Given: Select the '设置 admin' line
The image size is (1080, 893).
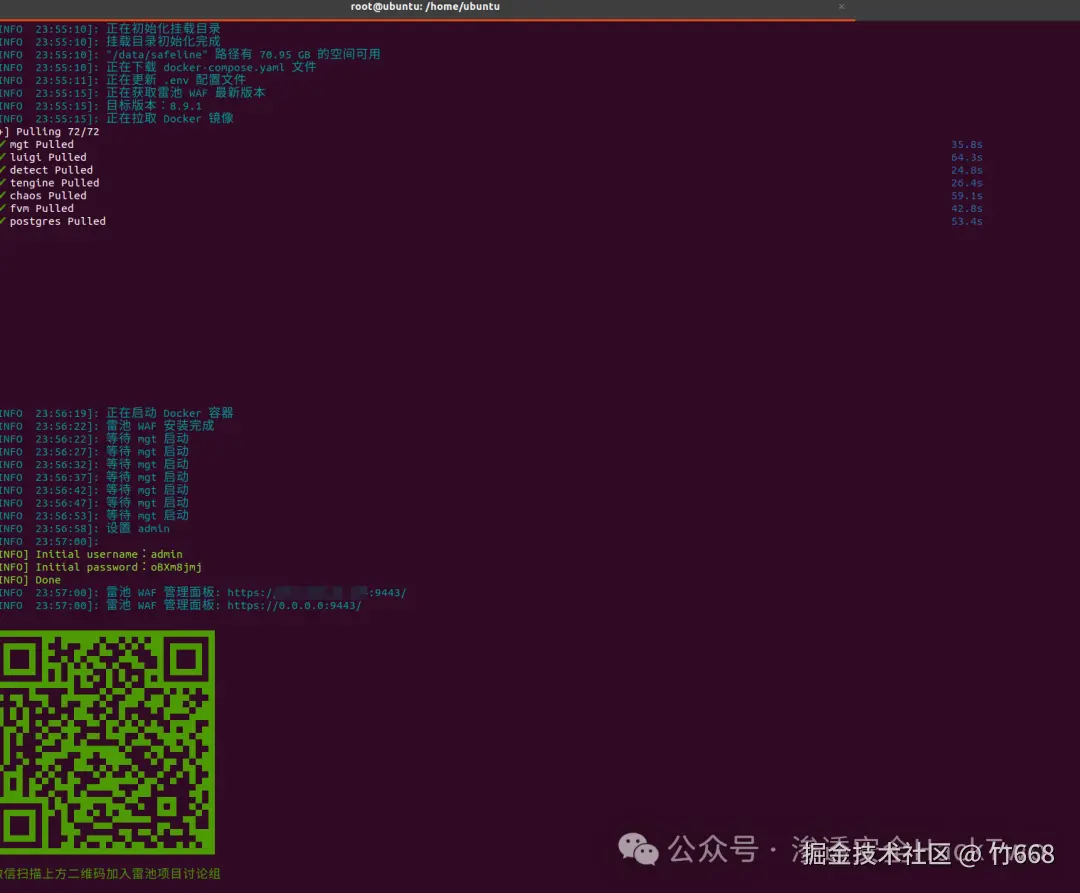Looking at the screenshot, I should (138, 529).
